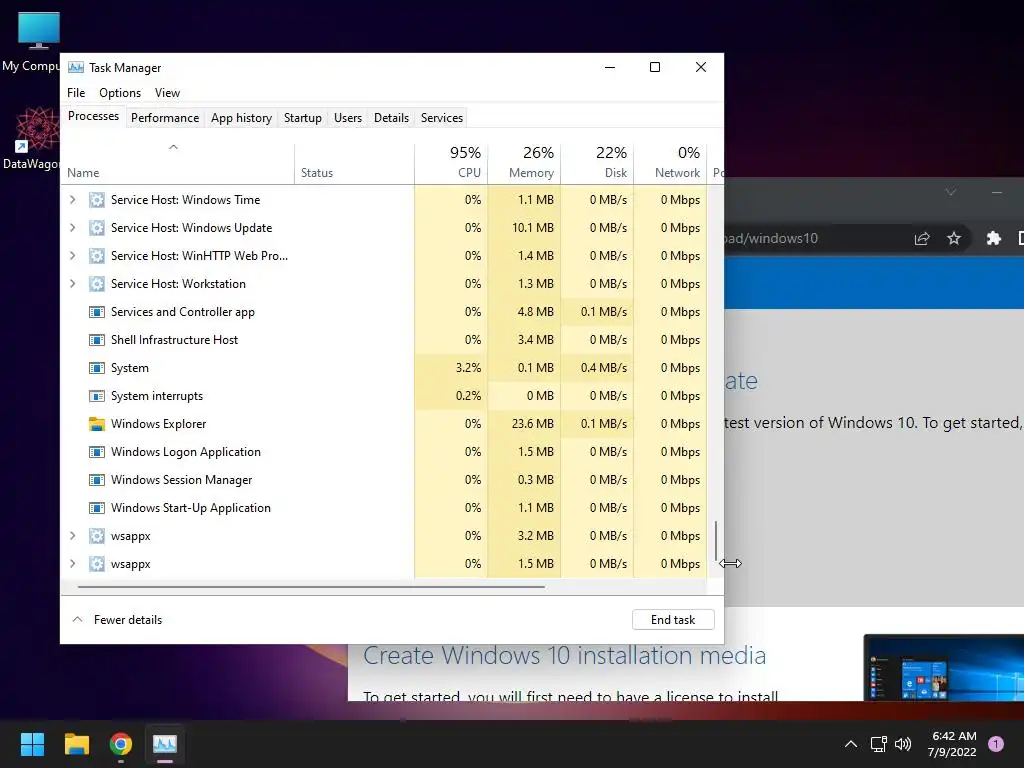Sort by the Name column header
The width and height of the screenshot is (1024, 768).
(178, 163)
